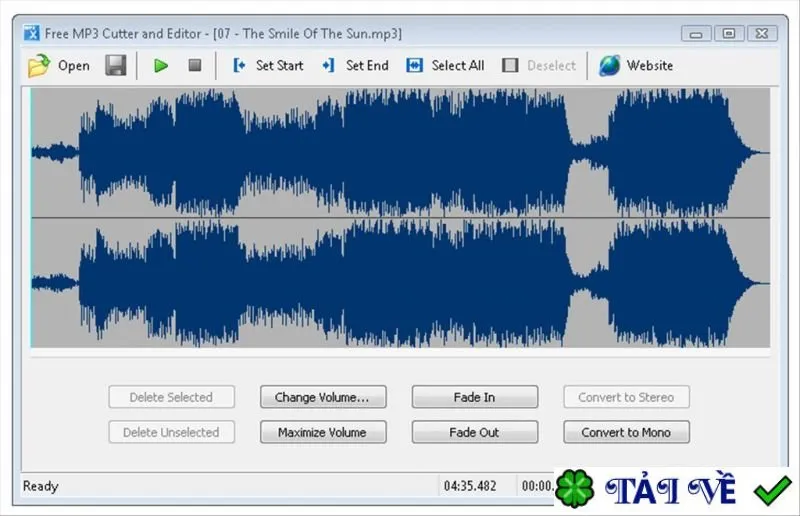Convert the track to Mono

(627, 432)
